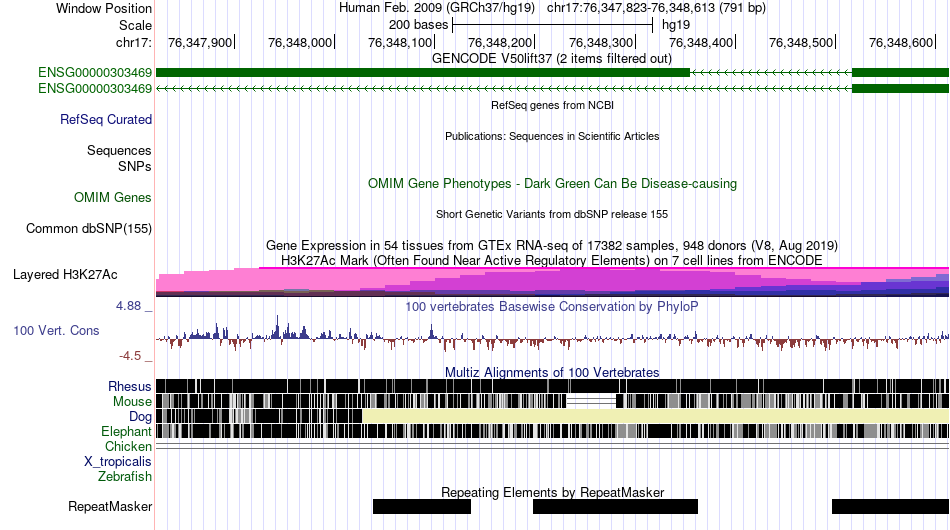Click the Elephant alignment bar
The height and width of the screenshot is (530, 950).
pyautogui.click(x=552, y=431)
